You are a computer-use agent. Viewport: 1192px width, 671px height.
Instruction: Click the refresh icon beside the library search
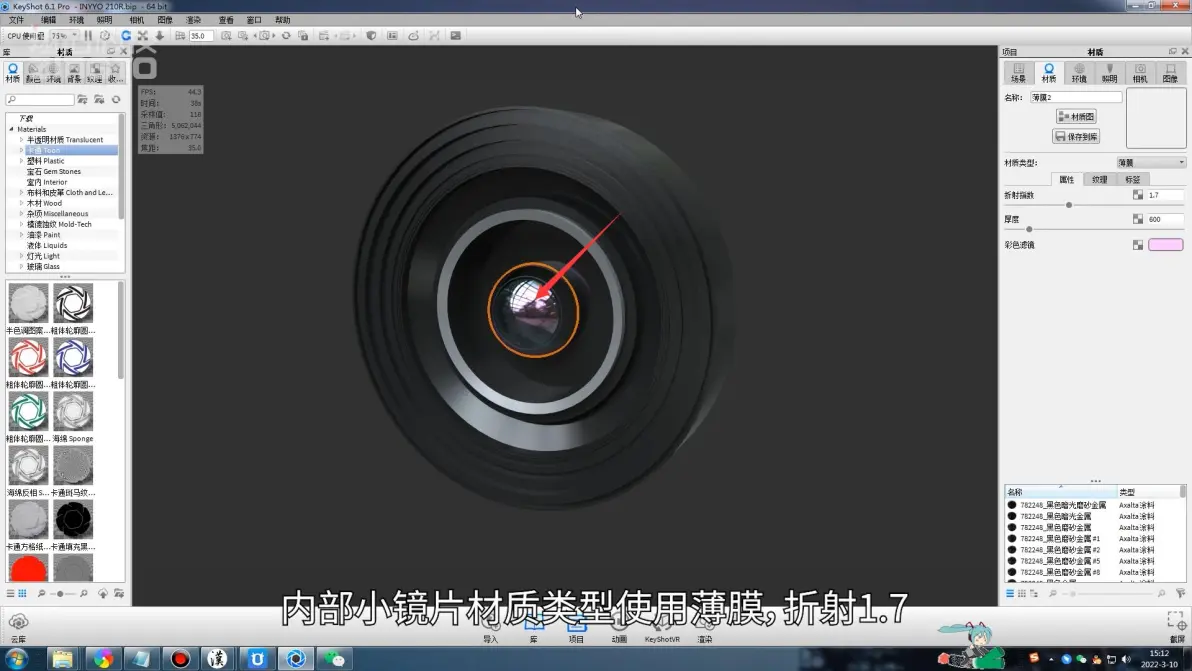click(x=116, y=100)
